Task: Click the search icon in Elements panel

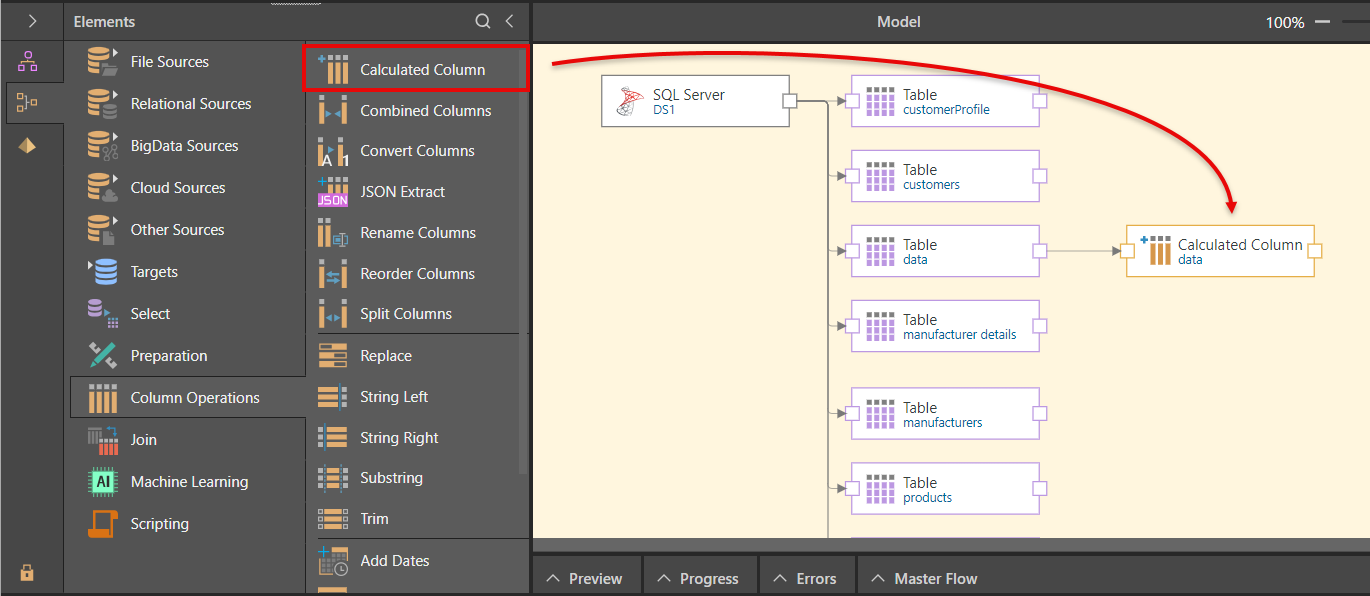Action: [x=483, y=21]
